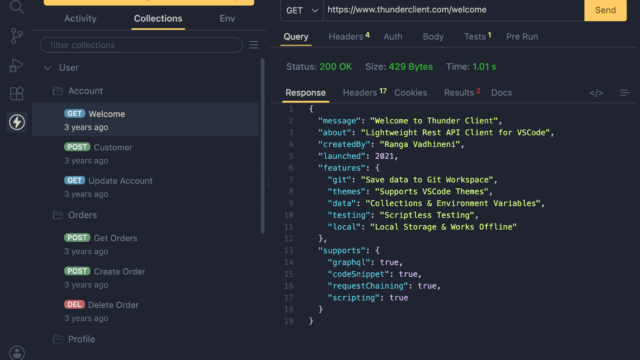
Task: Show the Docs tab
Action: [x=501, y=93]
